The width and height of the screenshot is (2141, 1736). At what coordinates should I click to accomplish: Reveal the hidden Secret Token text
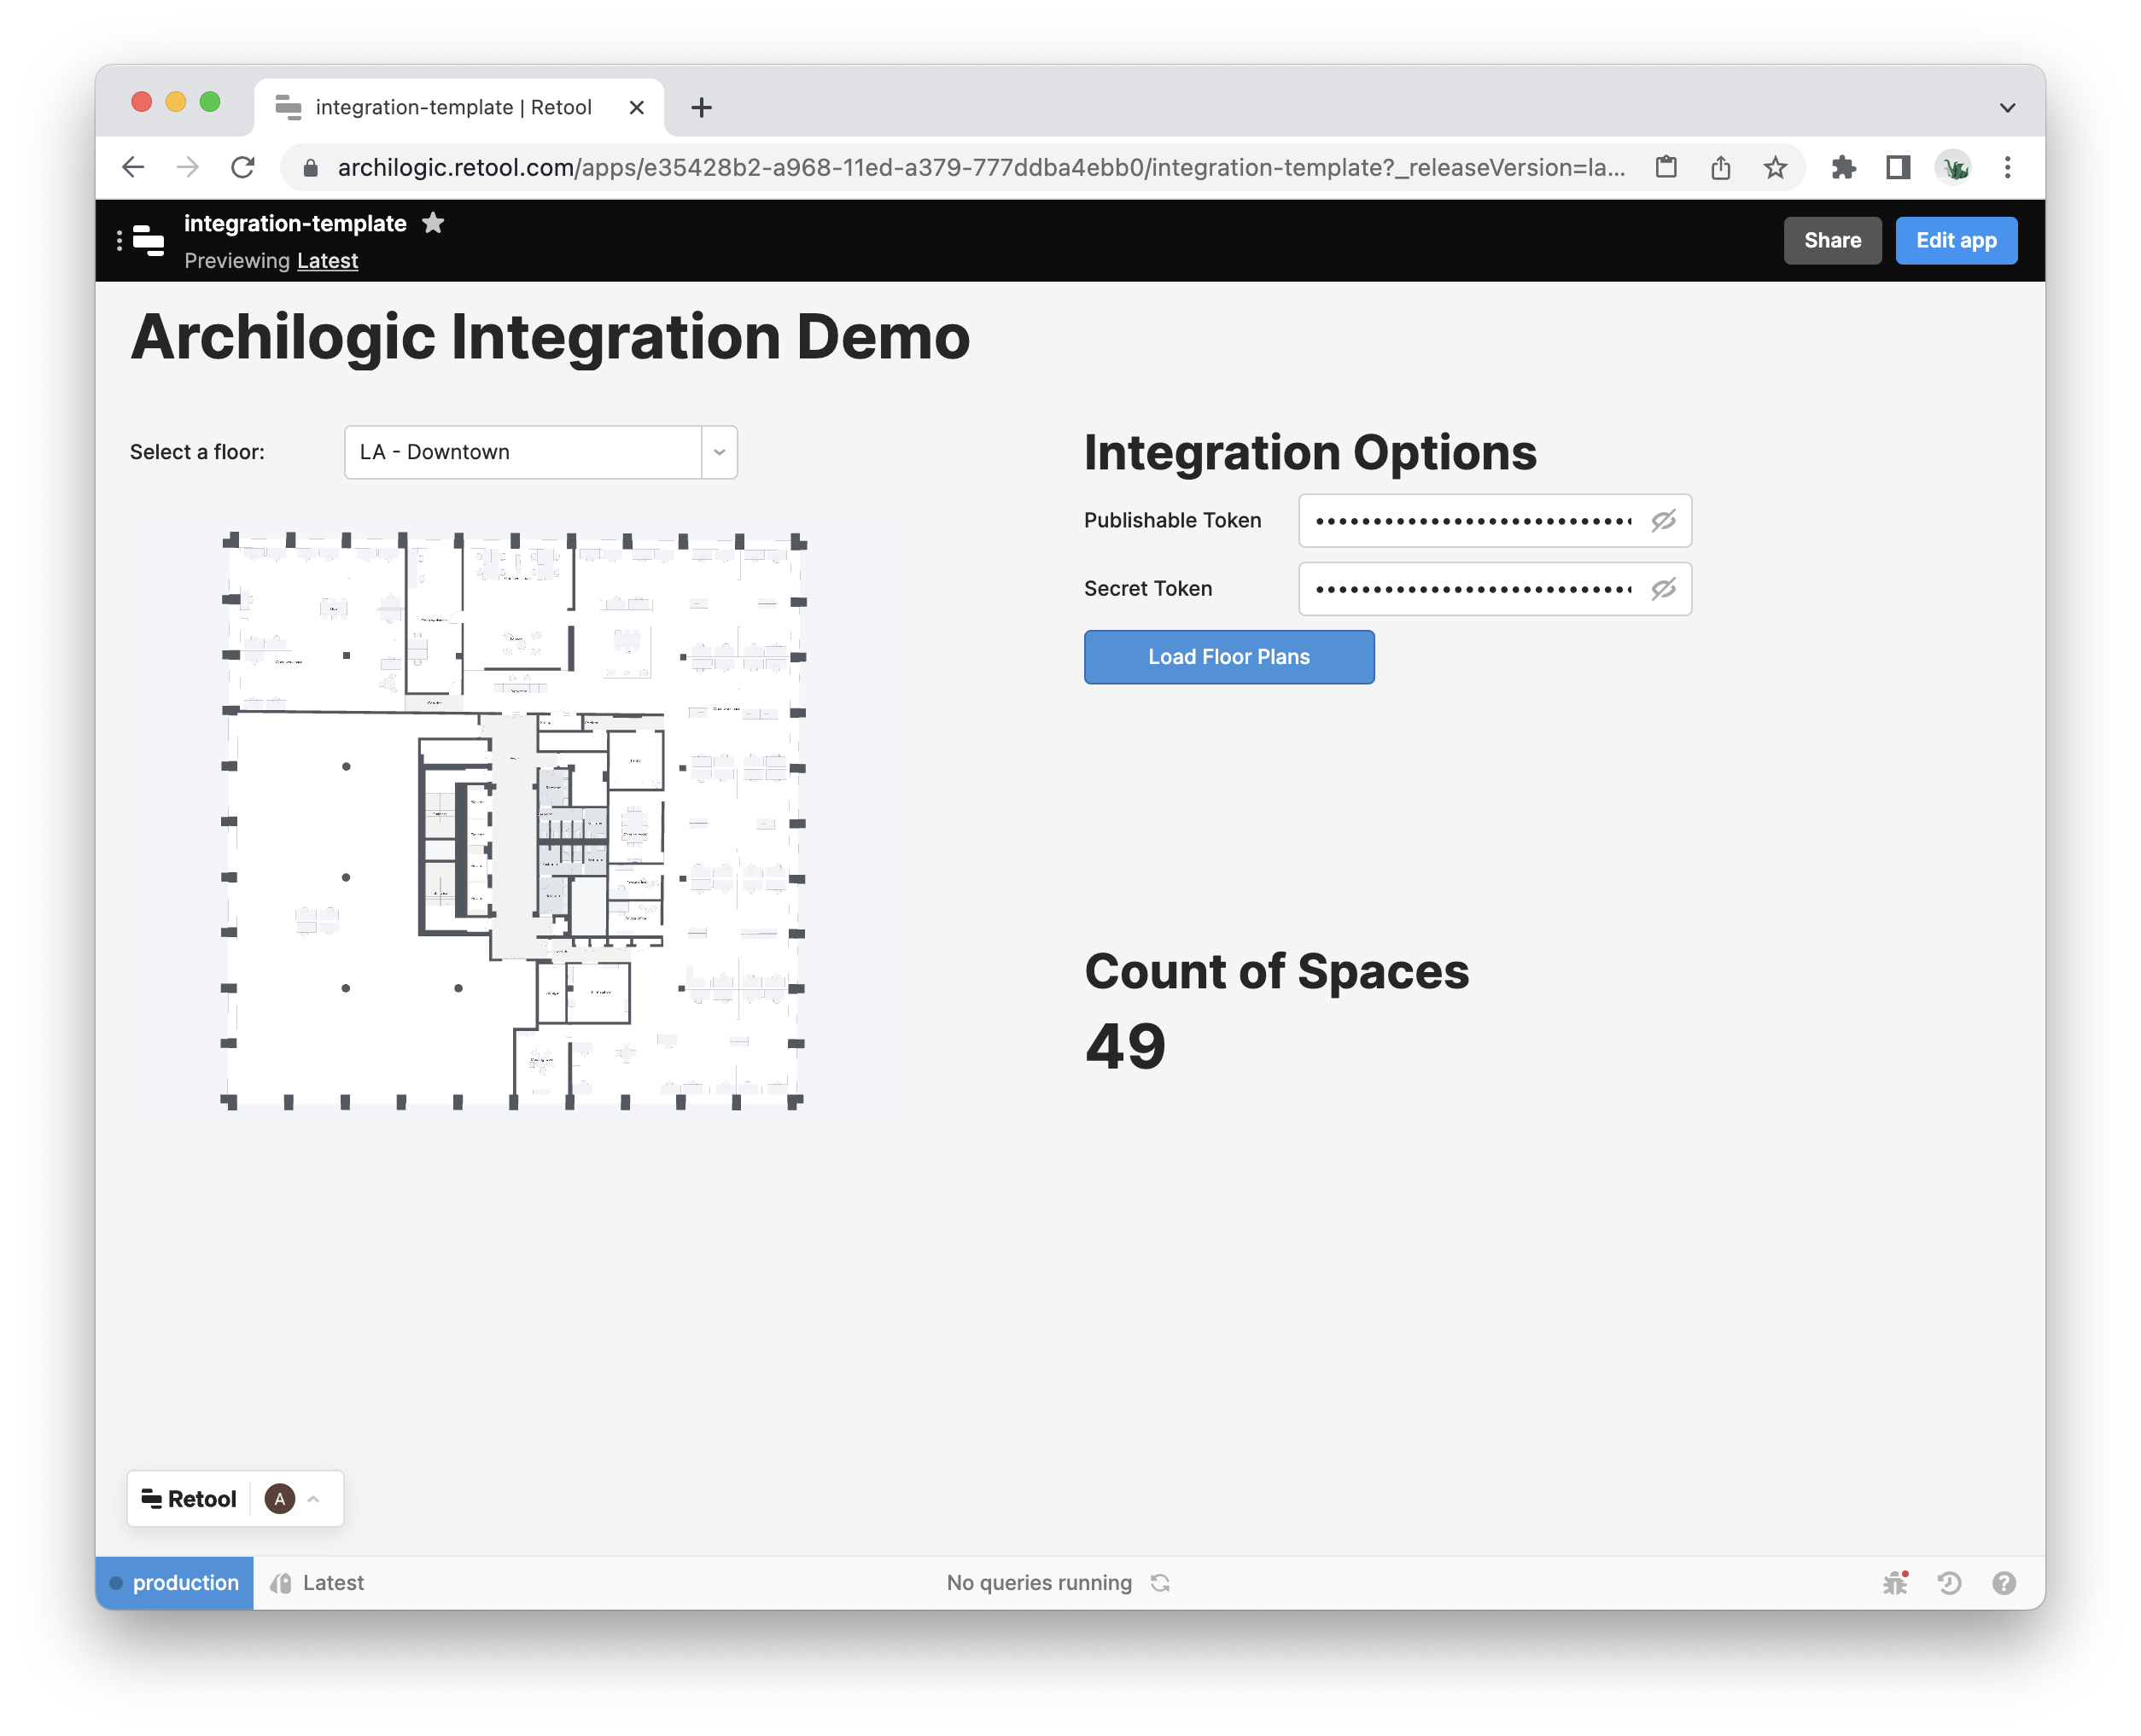pos(1663,589)
